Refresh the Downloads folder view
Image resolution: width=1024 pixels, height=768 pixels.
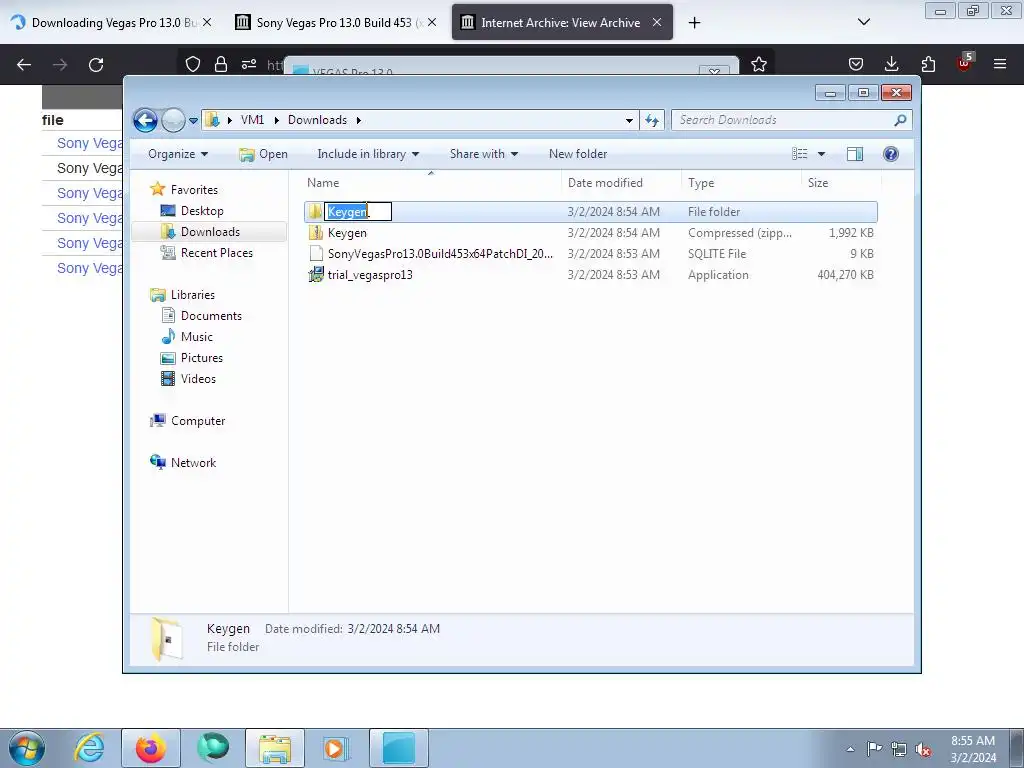tap(652, 120)
